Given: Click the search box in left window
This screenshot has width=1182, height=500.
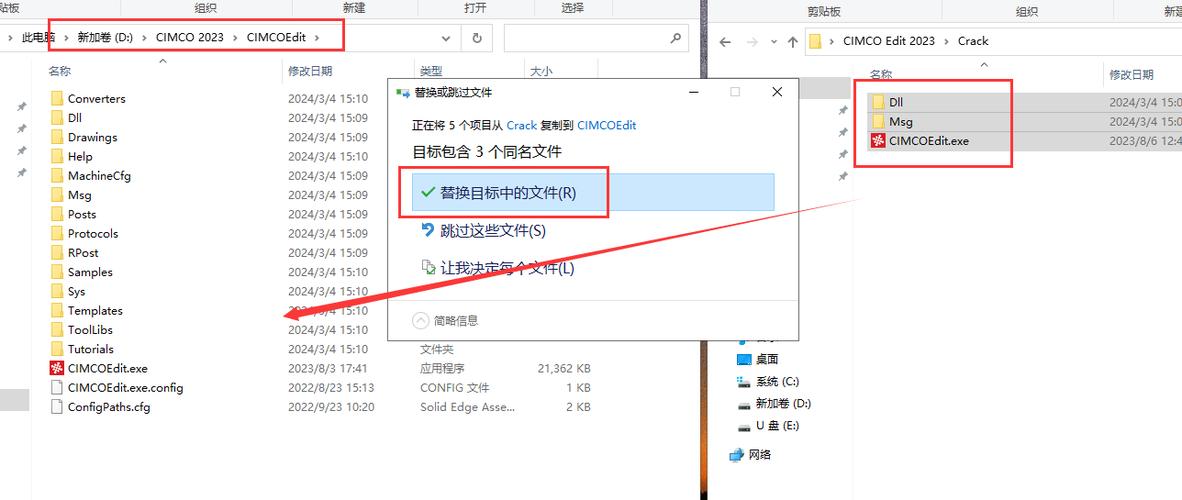Looking at the screenshot, I should point(596,38).
